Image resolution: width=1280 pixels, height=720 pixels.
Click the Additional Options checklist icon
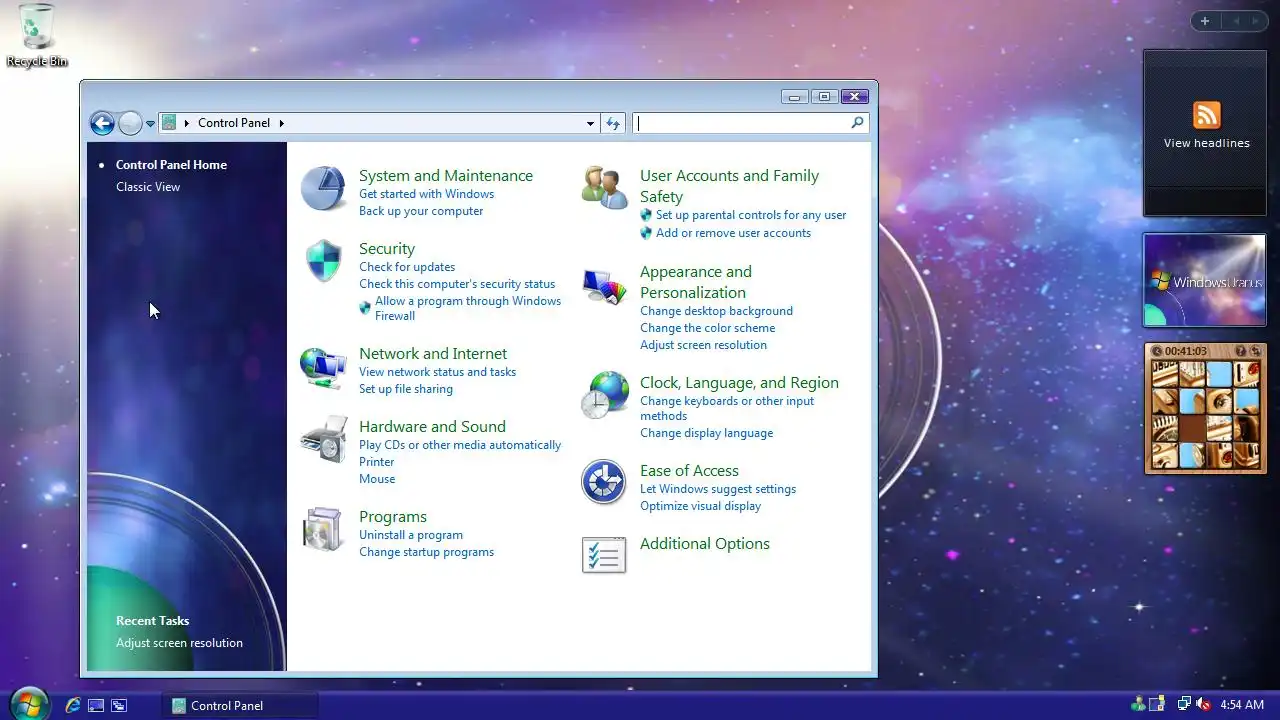[604, 555]
